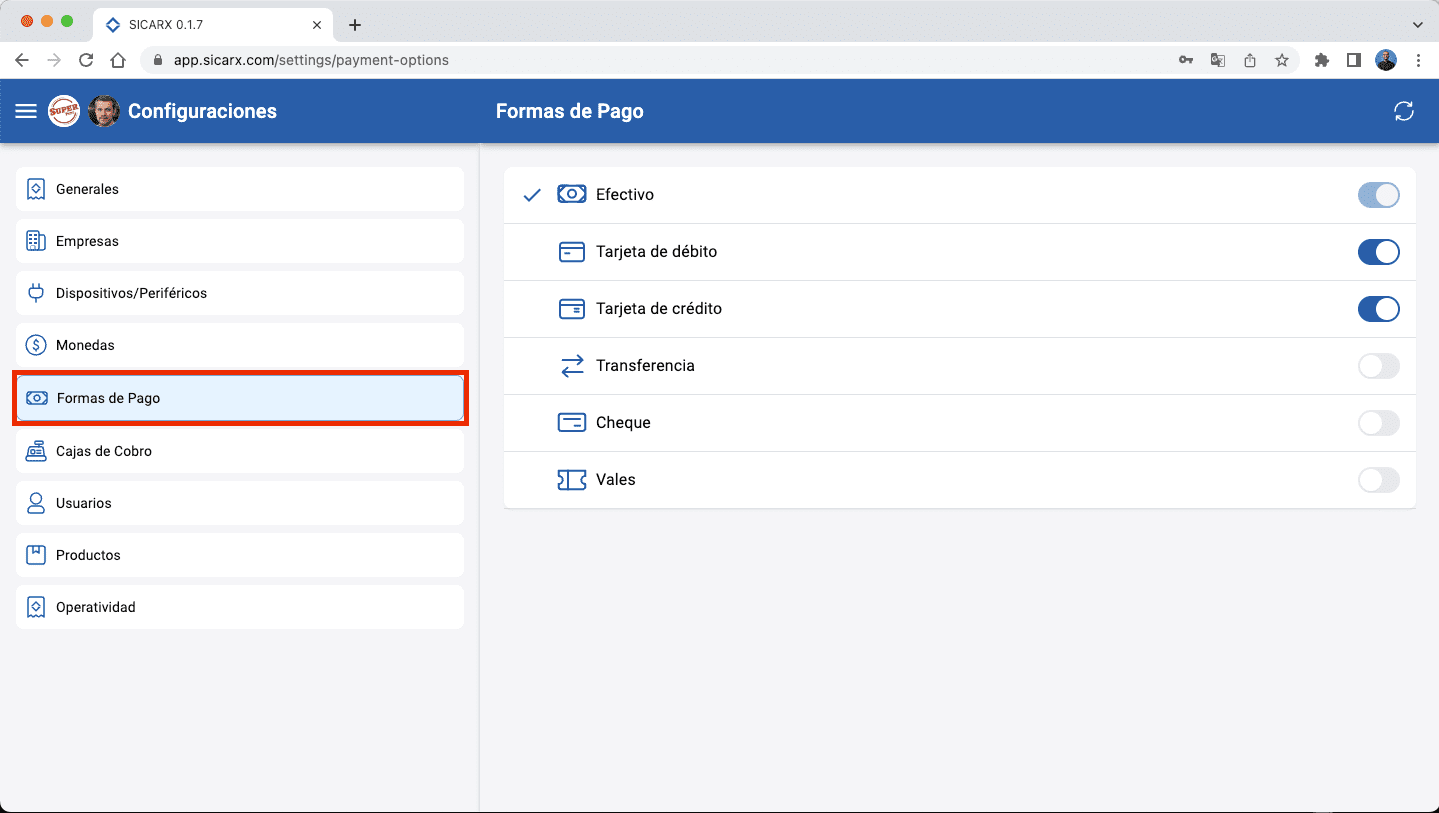Turn on the Cheque payment method

click(1379, 423)
